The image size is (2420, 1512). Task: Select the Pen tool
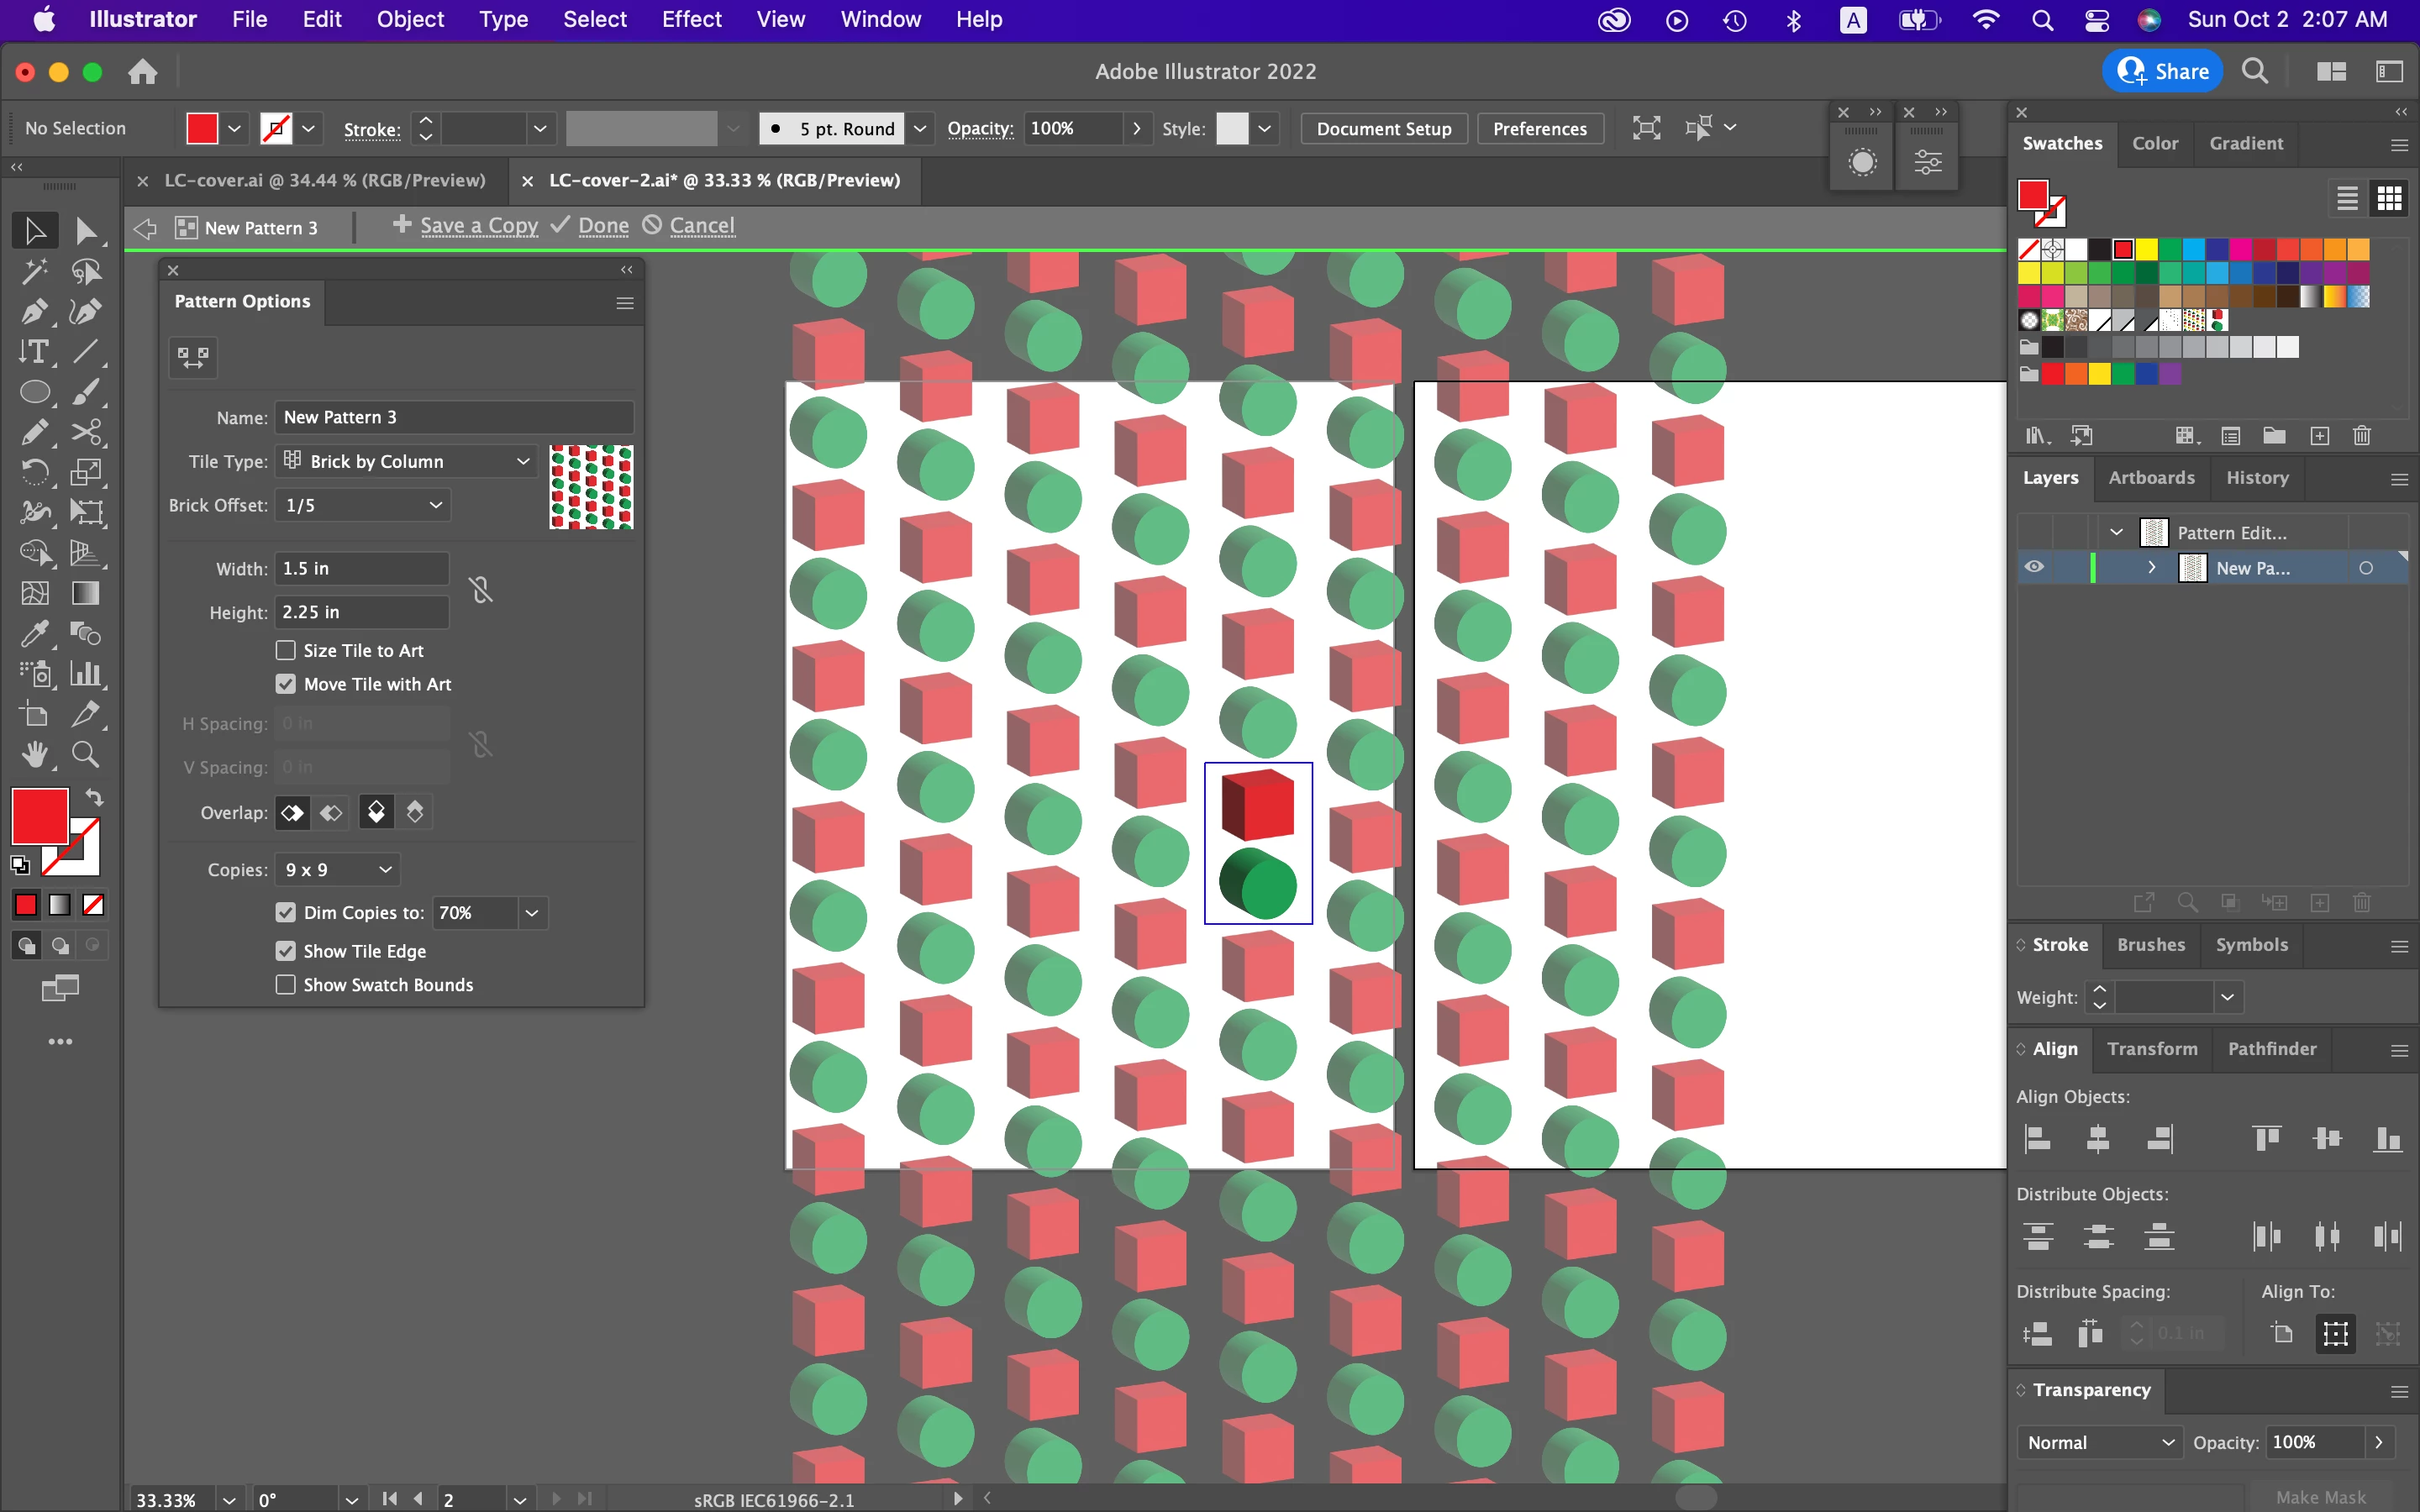pos(34,312)
